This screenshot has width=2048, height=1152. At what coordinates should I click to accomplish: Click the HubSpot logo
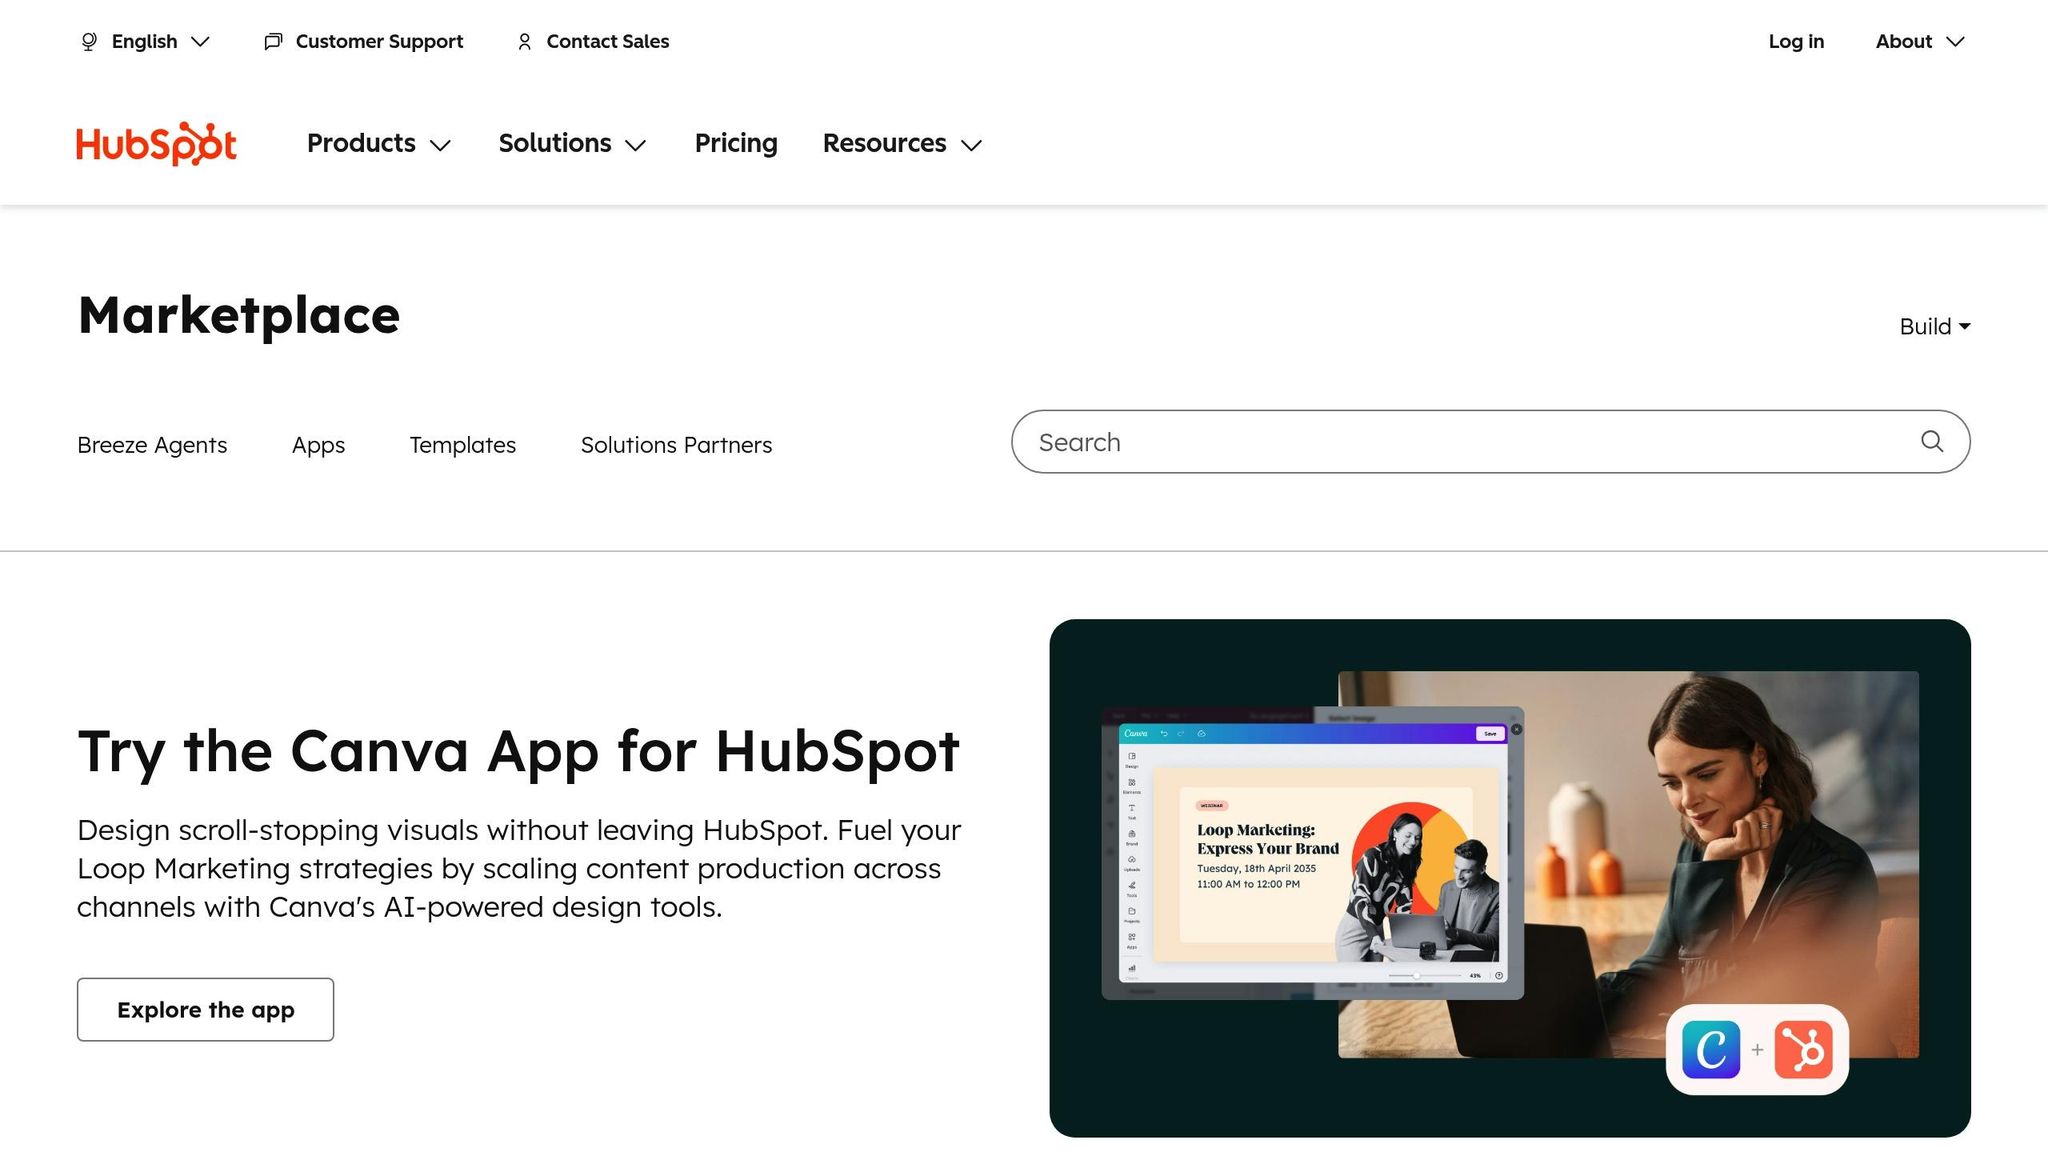pyautogui.click(x=156, y=144)
